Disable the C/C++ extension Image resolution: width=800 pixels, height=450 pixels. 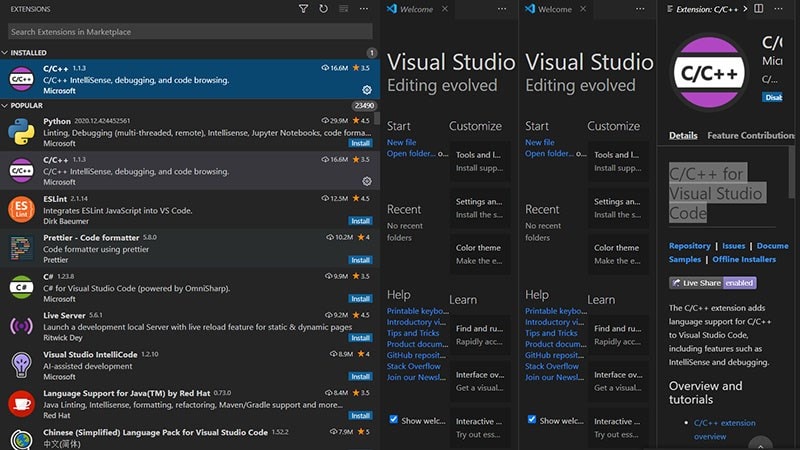pyautogui.click(x=772, y=97)
